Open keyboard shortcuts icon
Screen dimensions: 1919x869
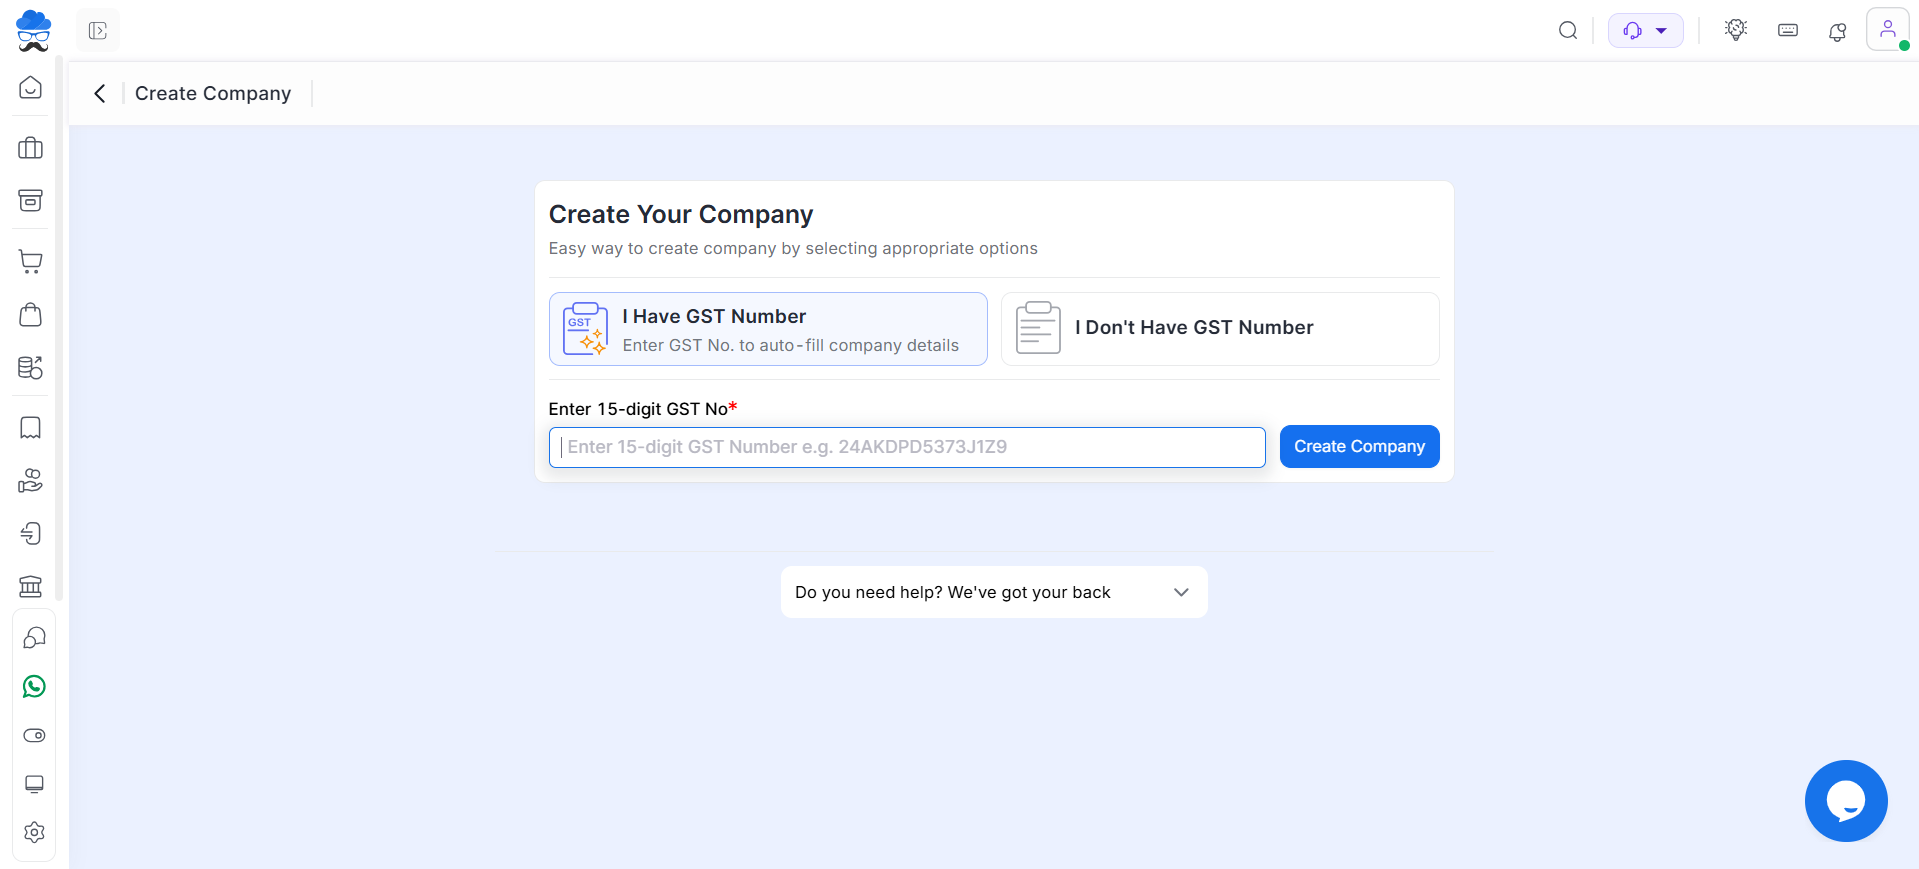[x=1787, y=31]
